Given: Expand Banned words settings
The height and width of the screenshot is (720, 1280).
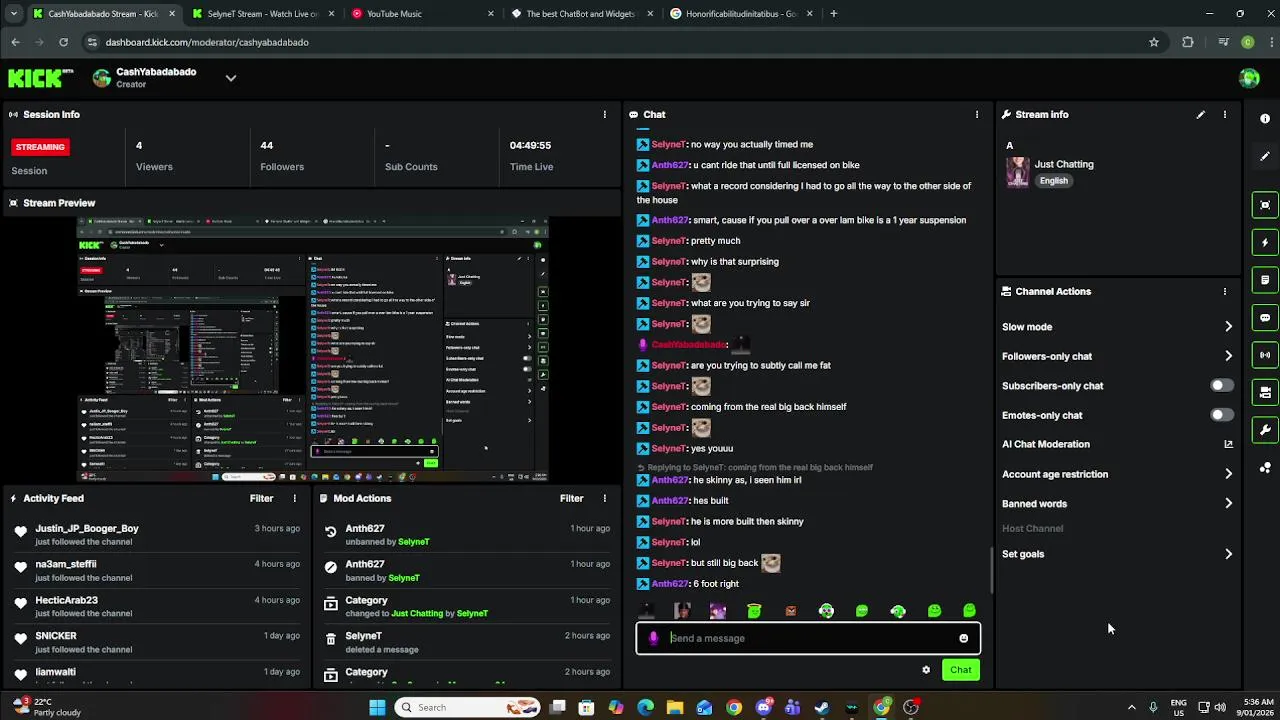Looking at the screenshot, I should tap(1228, 504).
